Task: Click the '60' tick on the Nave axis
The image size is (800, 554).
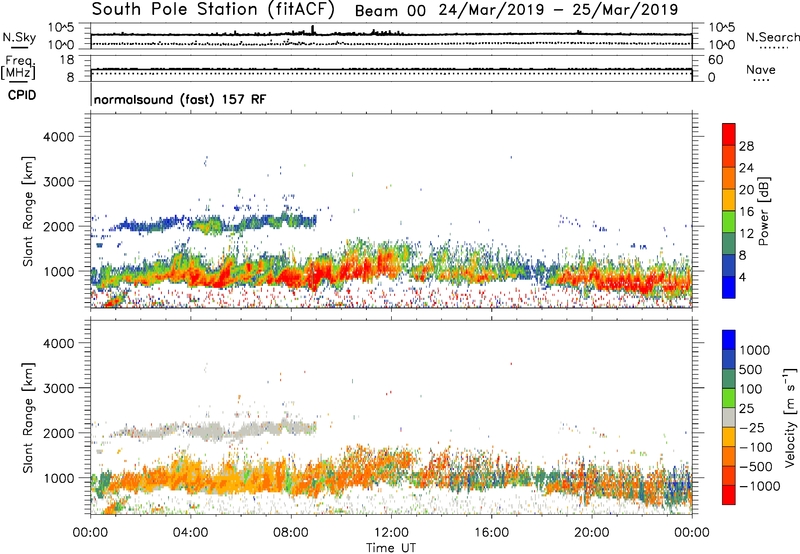Action: click(716, 60)
